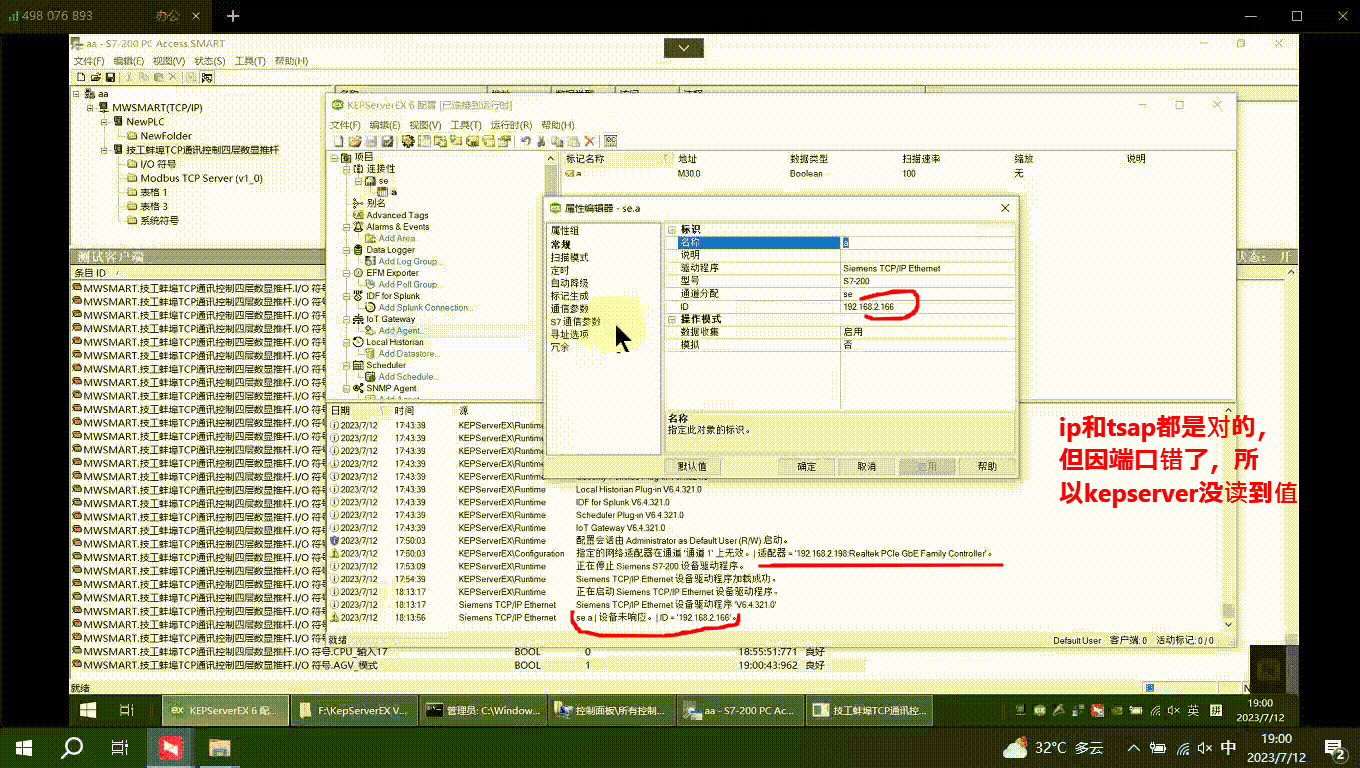Click the New Project toolbar icon in KEPServerEX
1360x768 pixels.
[339, 140]
